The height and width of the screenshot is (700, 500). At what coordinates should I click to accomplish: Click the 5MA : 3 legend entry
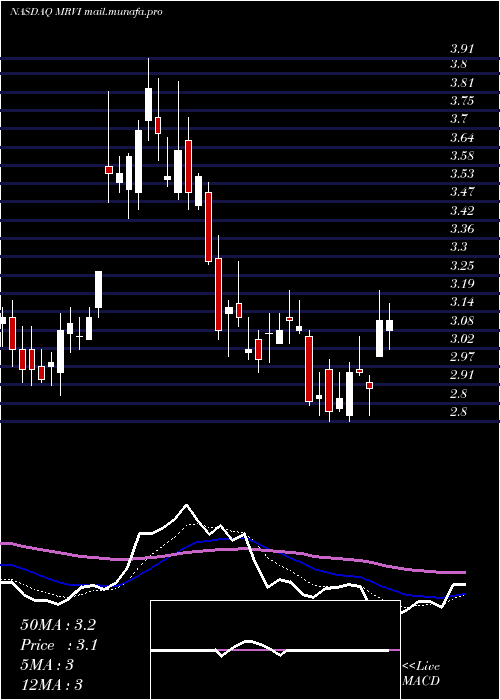click(47, 665)
